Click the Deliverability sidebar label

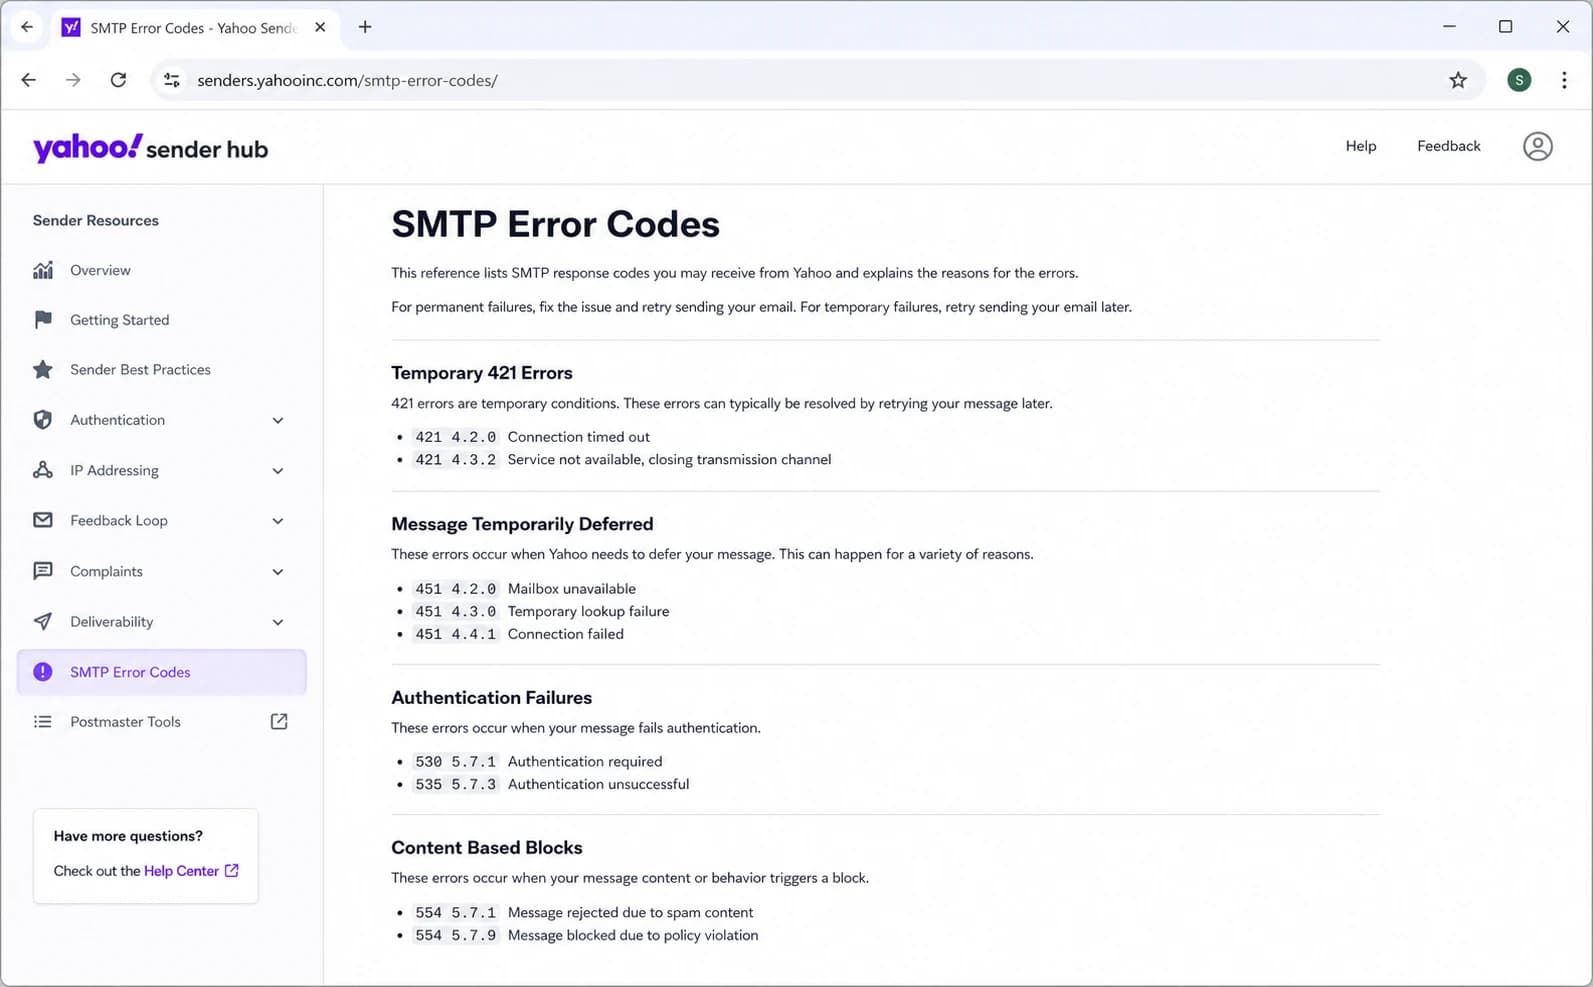(x=111, y=621)
